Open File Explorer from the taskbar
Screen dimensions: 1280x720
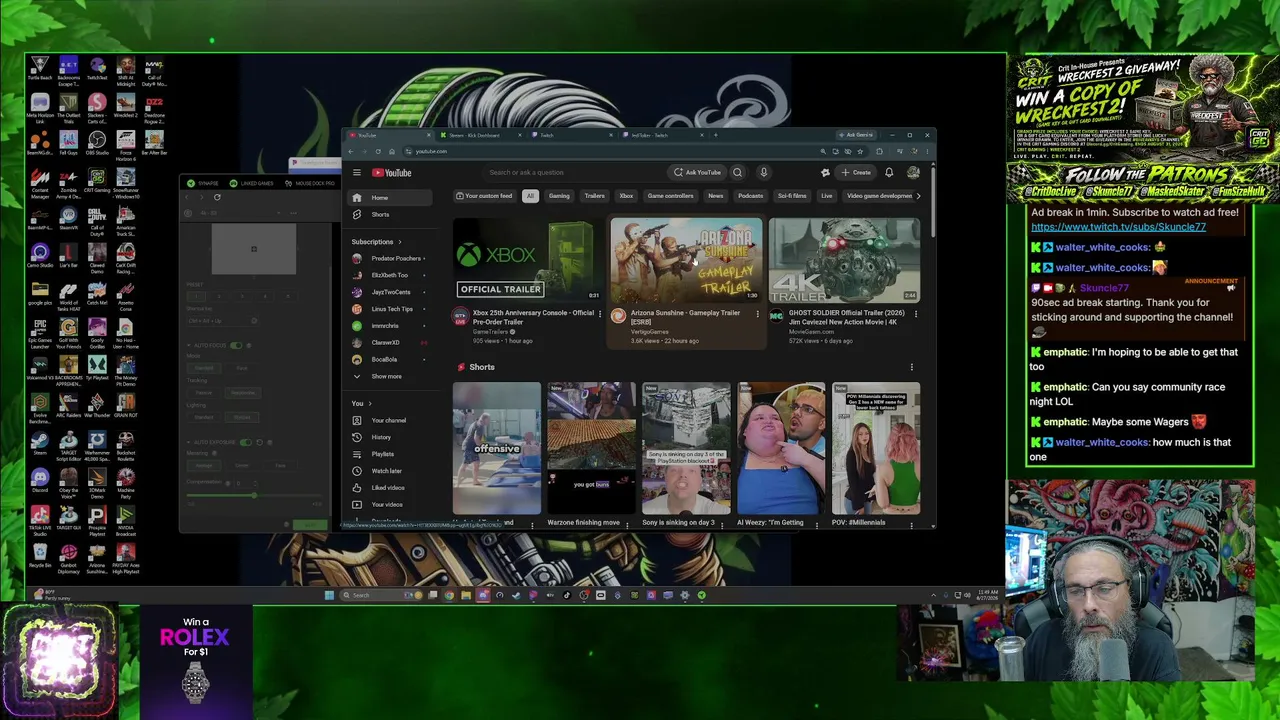pyautogui.click(x=466, y=595)
